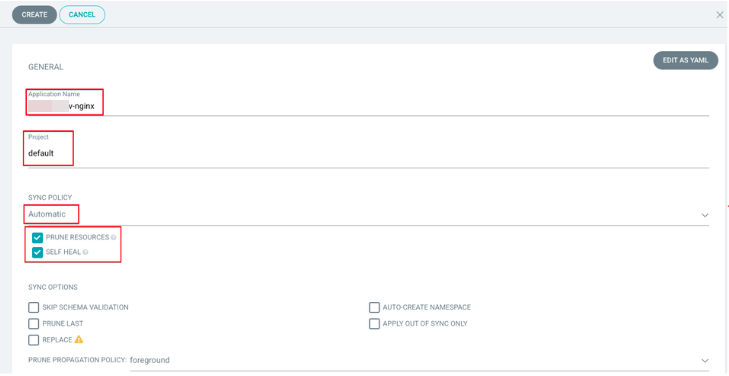Click the SYNC OPTIONS heading text

[53, 287]
